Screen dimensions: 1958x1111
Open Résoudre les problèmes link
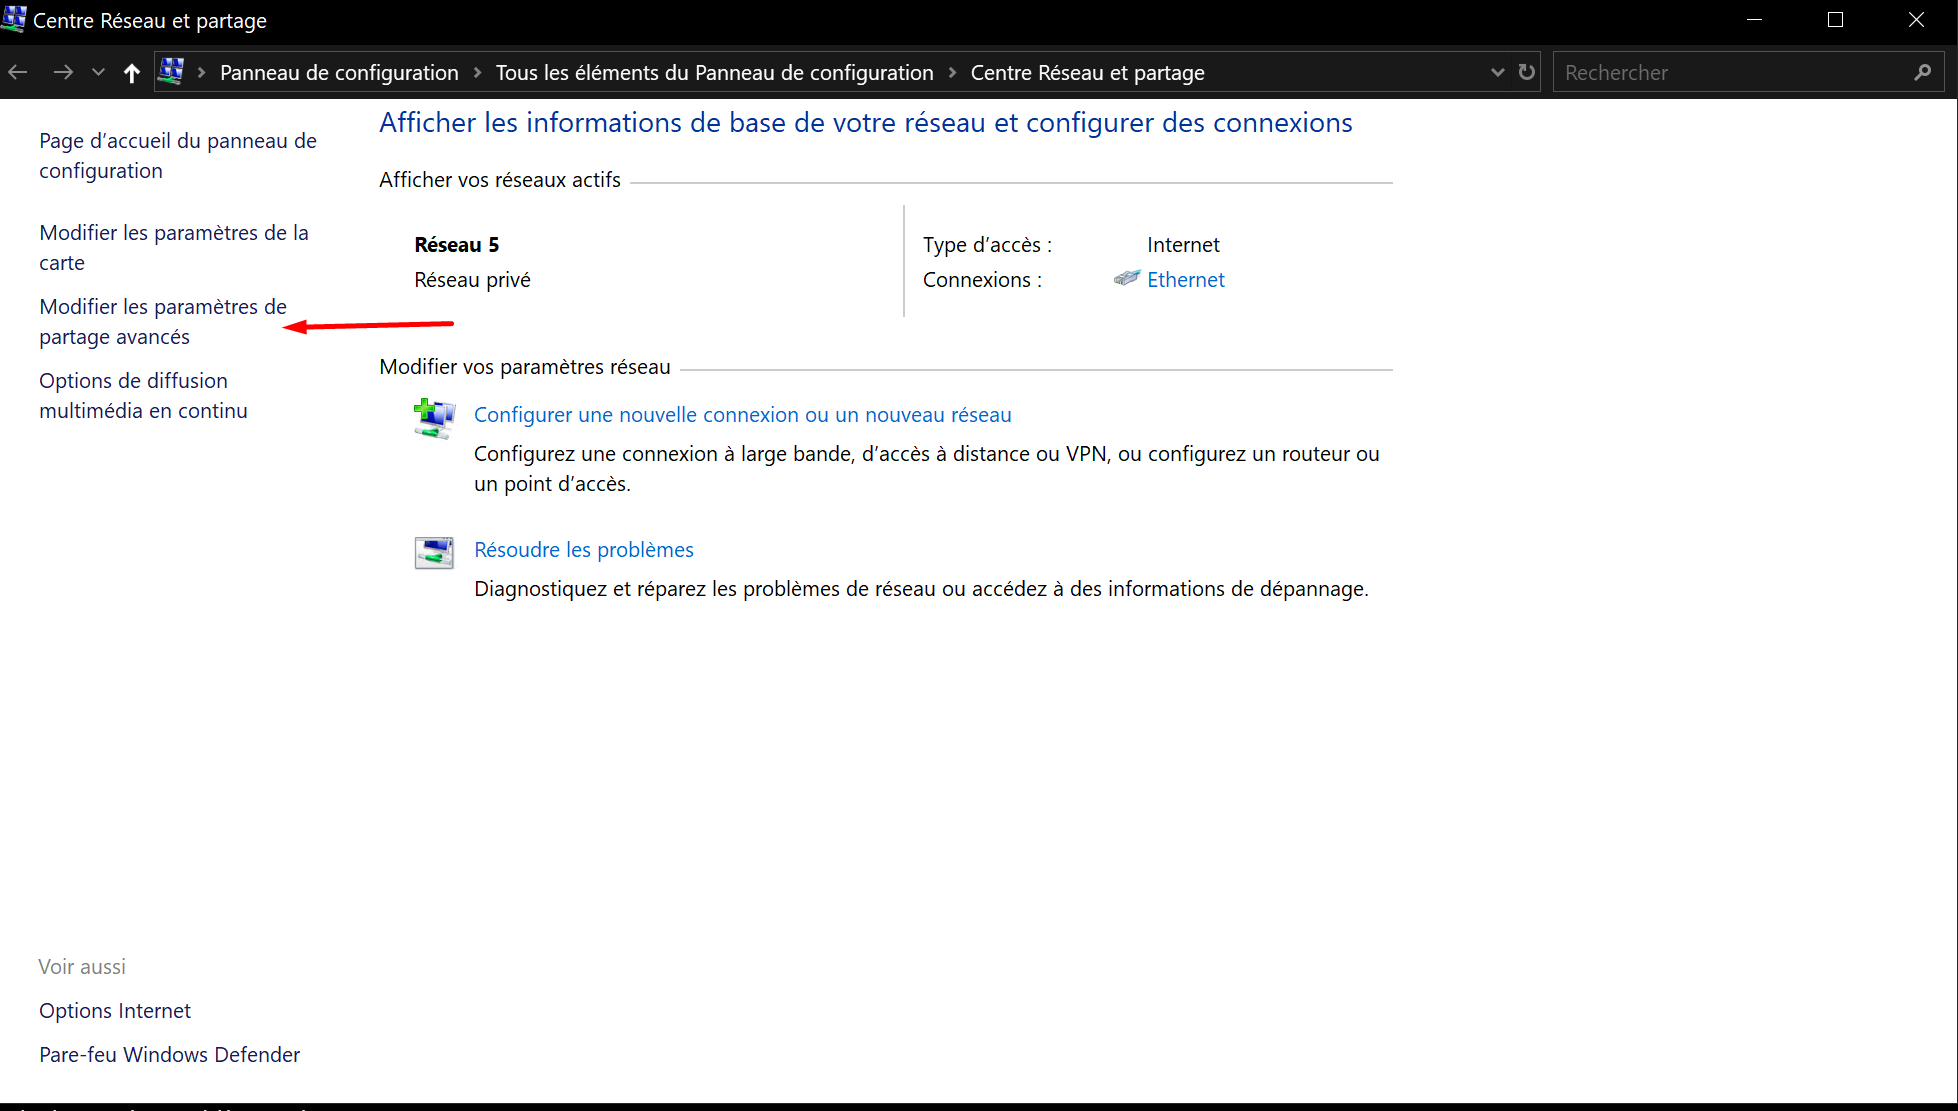point(583,550)
